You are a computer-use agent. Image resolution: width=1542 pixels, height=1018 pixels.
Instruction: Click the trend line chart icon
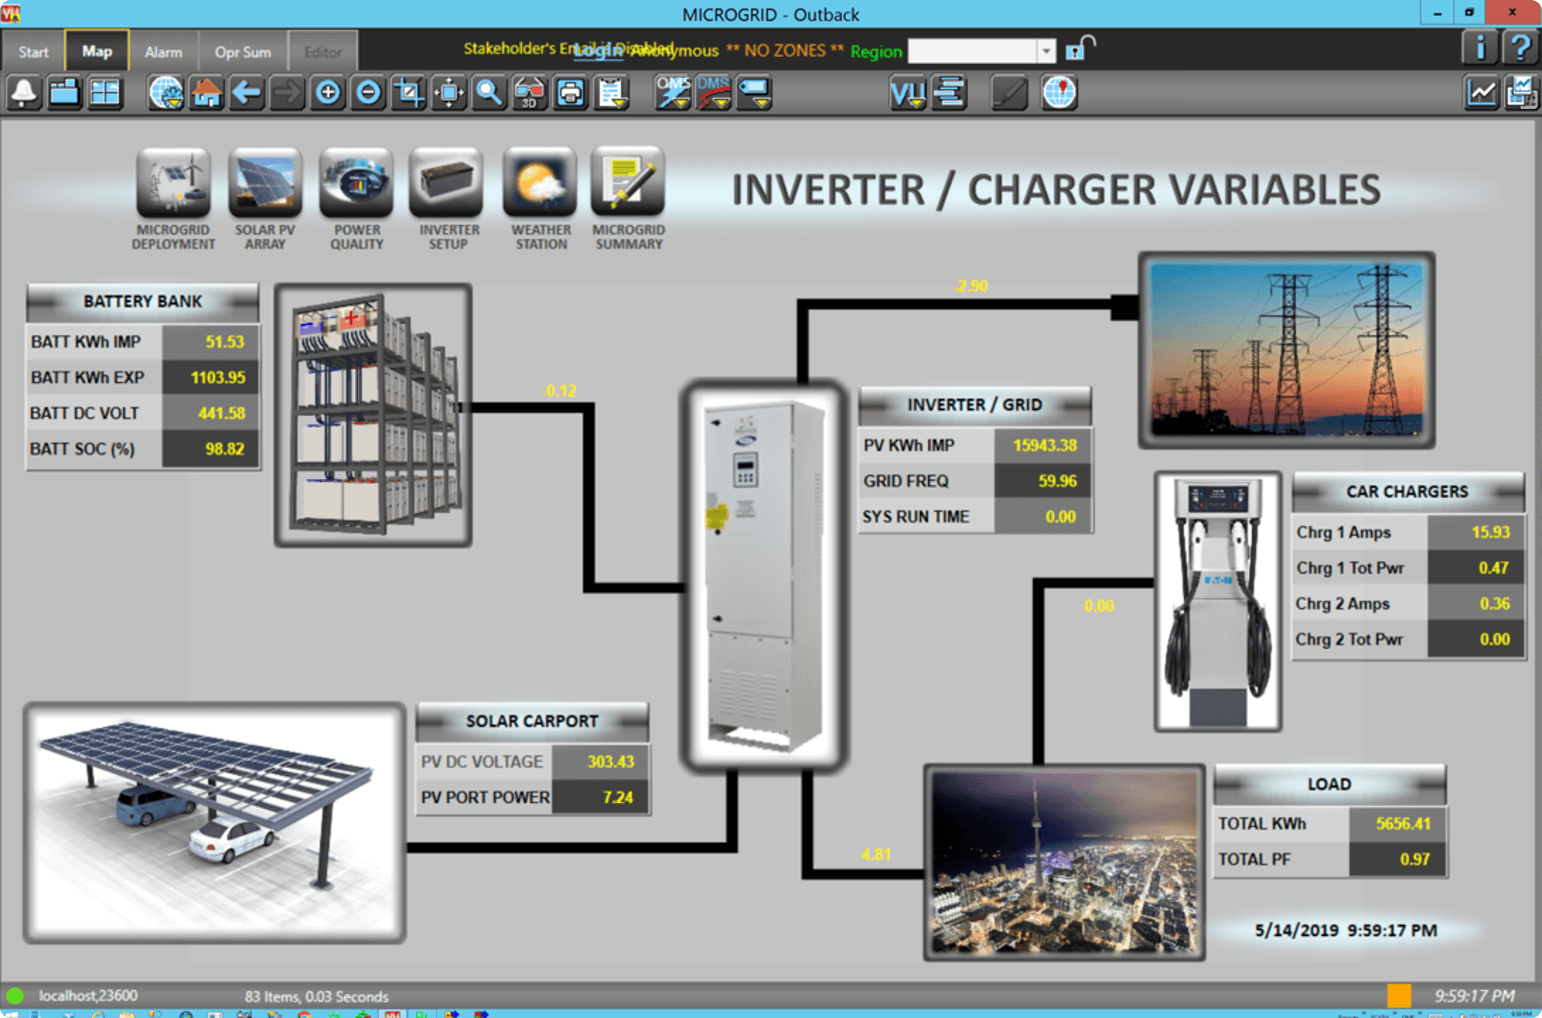click(1481, 93)
